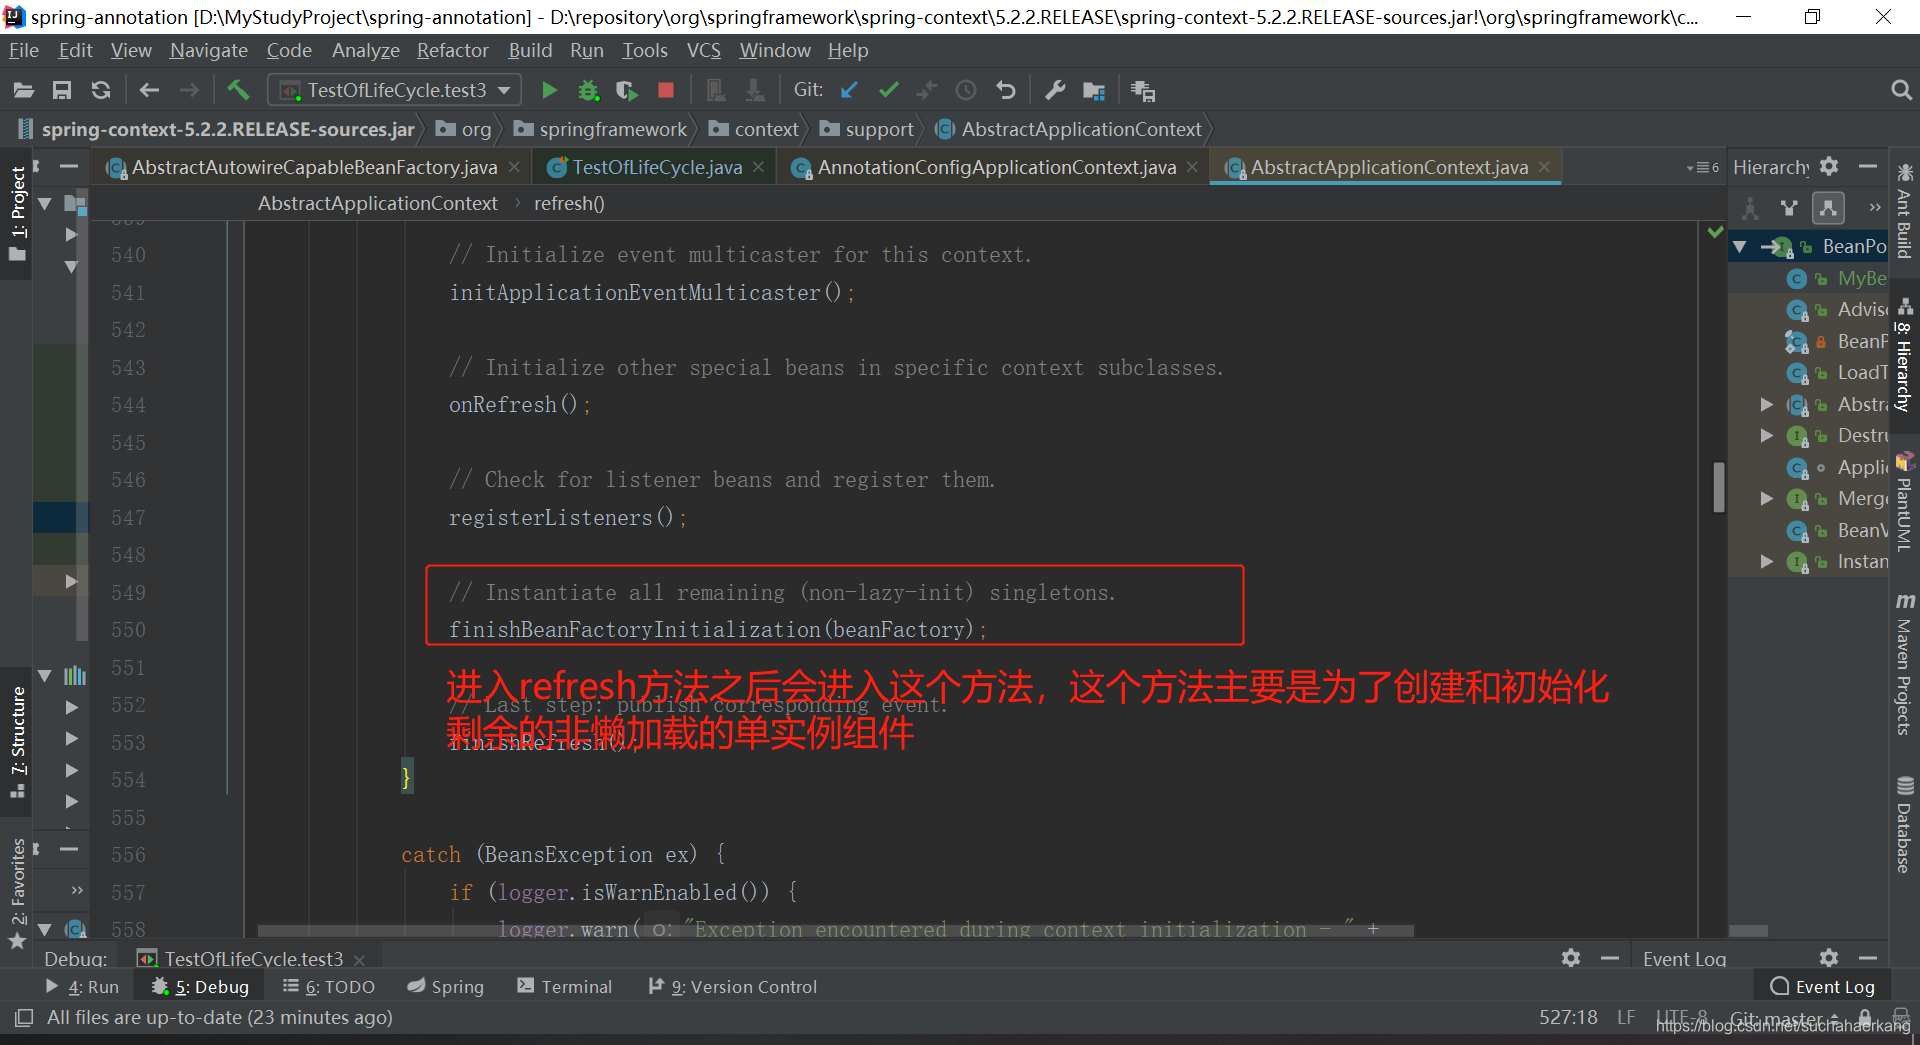The image size is (1920, 1045).
Task: Close the AbstractApplicationContext.java tab
Action: (x=1544, y=167)
